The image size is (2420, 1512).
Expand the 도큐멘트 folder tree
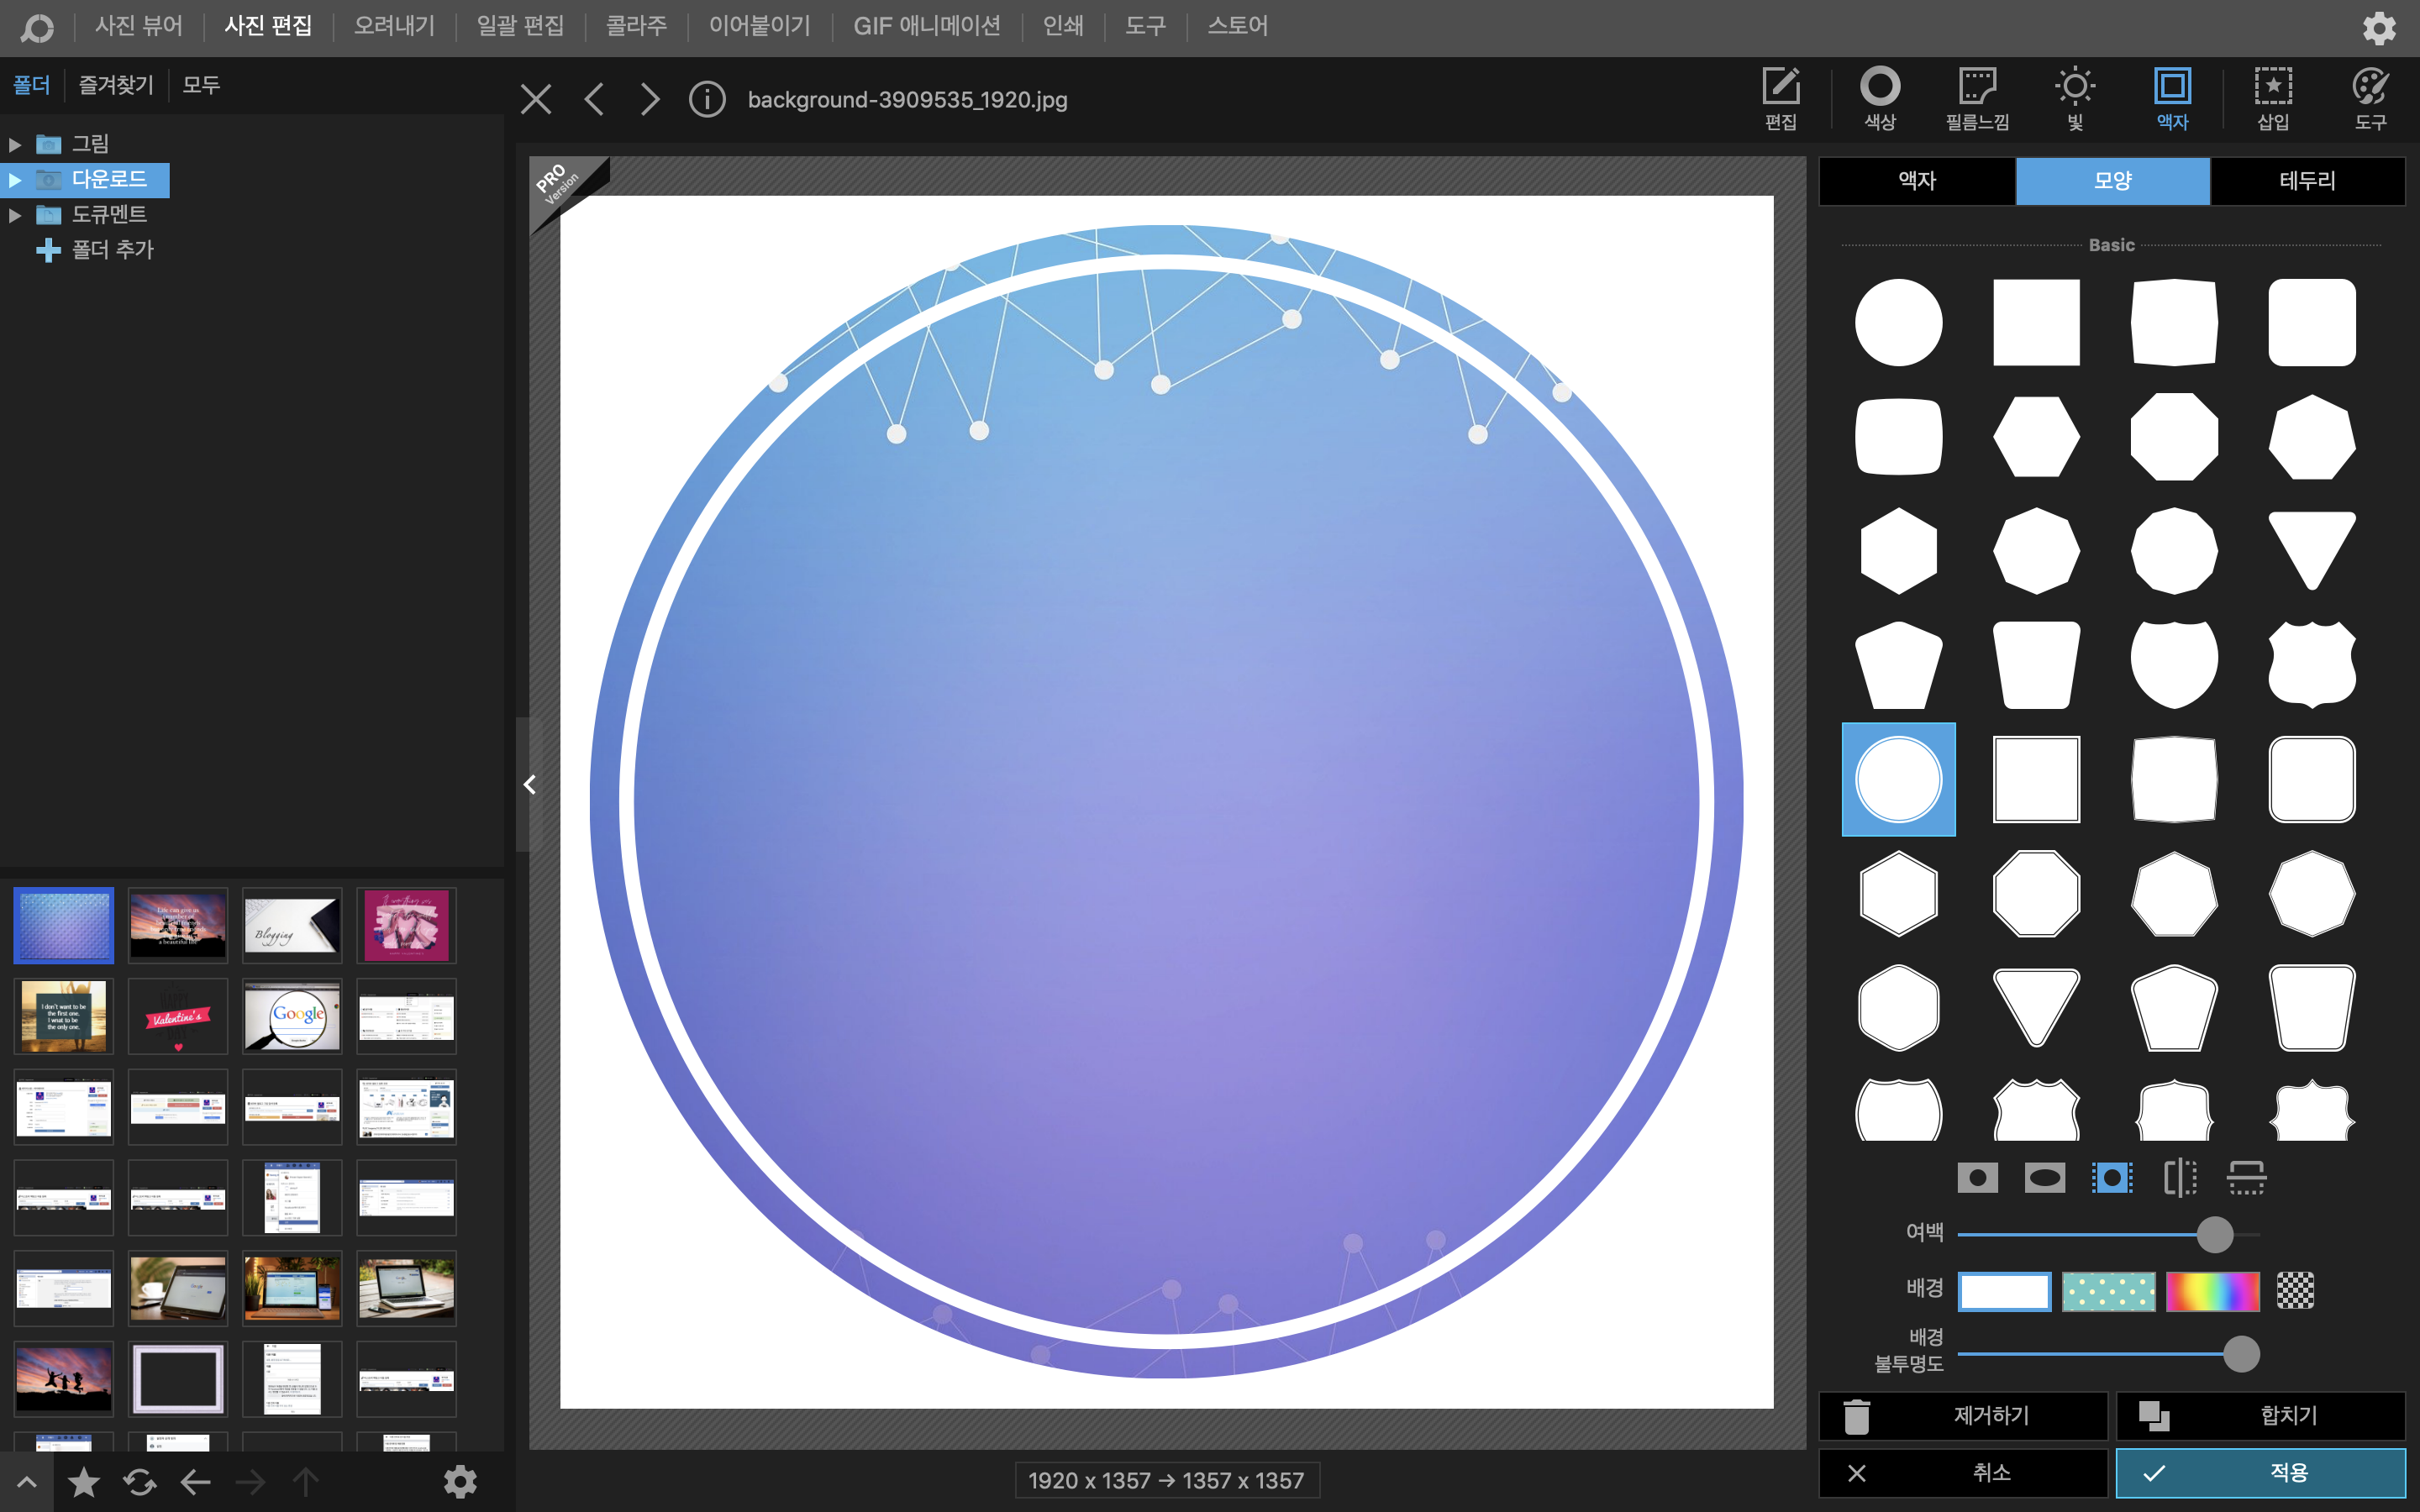[x=15, y=215]
